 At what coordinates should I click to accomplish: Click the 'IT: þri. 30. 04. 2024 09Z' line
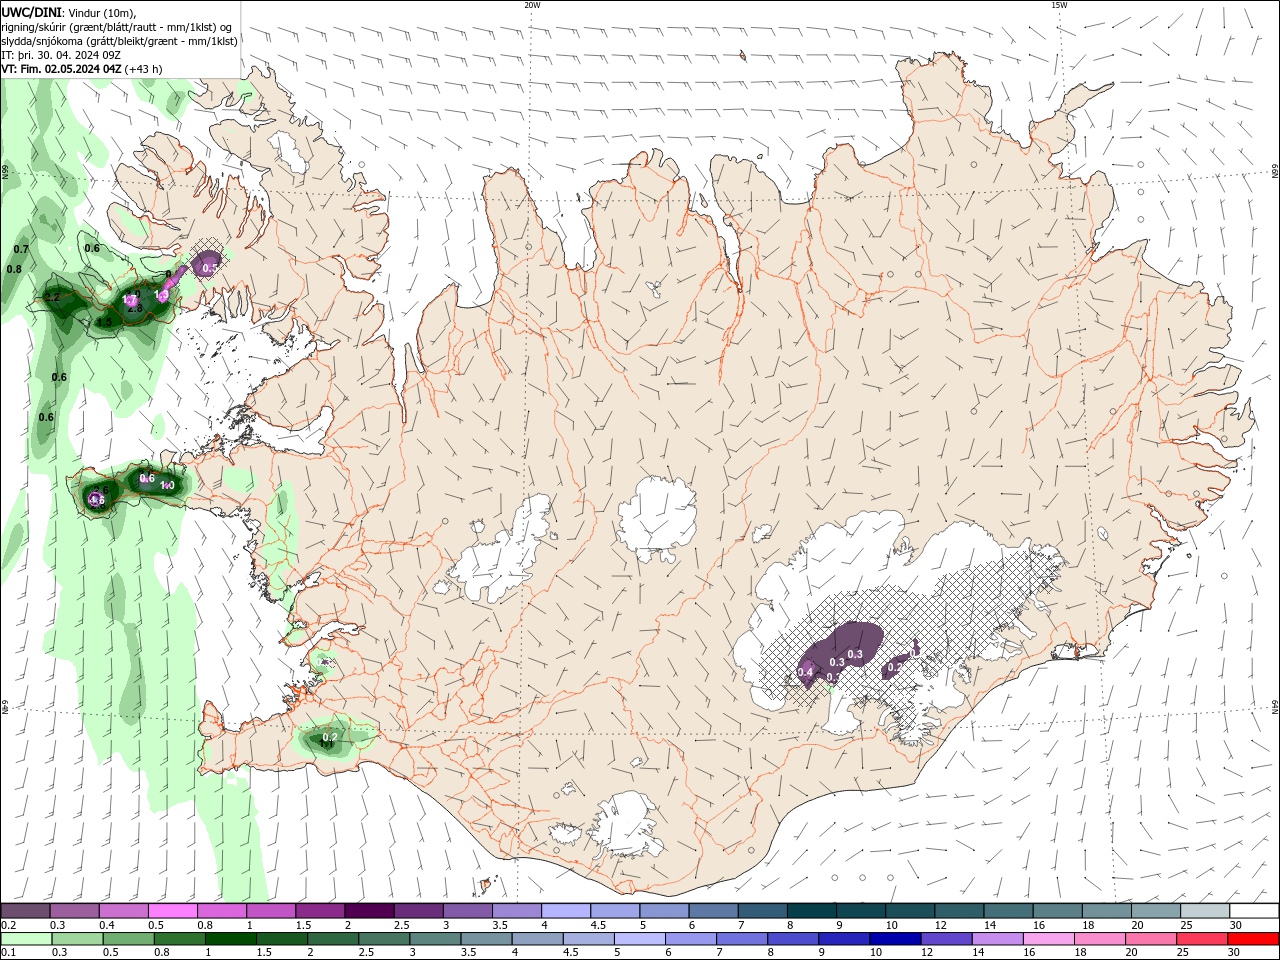(x=61, y=55)
